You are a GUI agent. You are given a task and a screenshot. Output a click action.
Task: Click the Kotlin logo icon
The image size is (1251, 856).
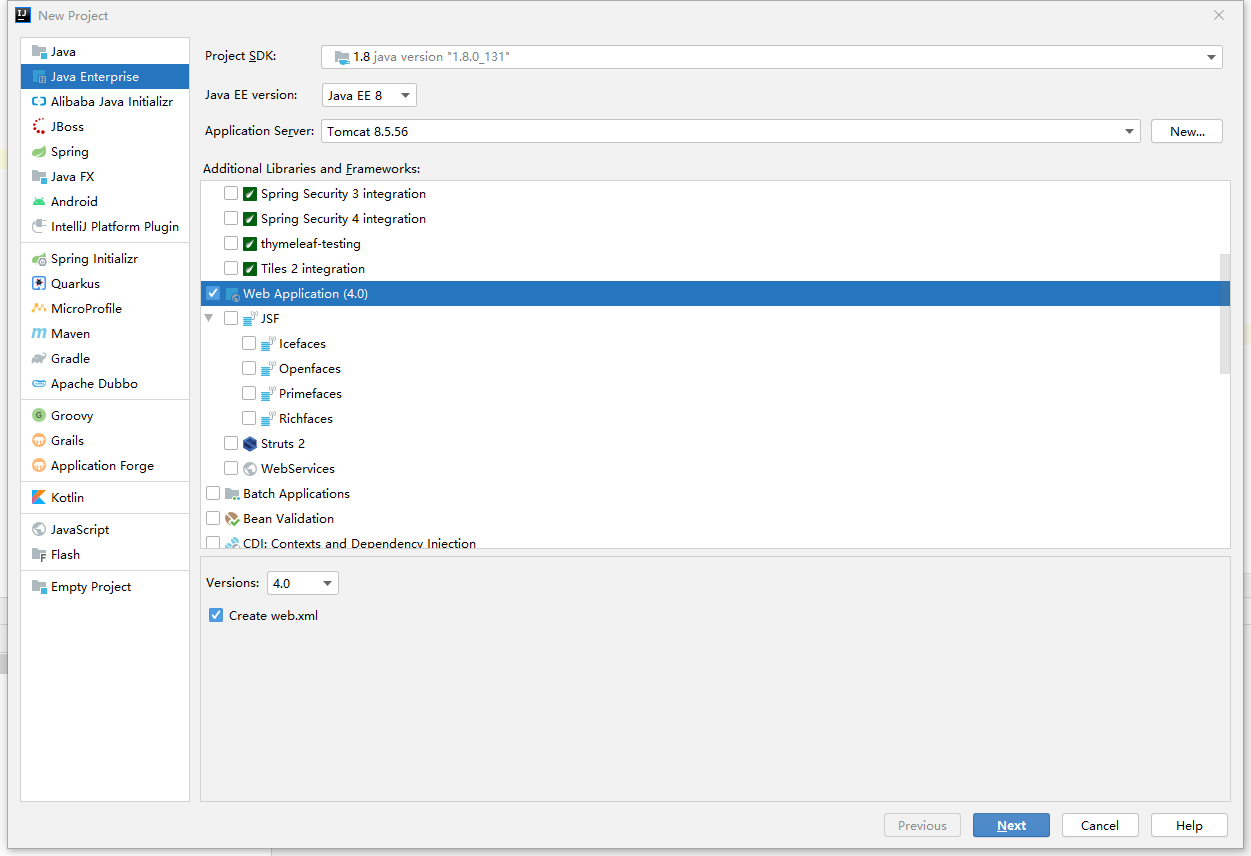coord(39,498)
